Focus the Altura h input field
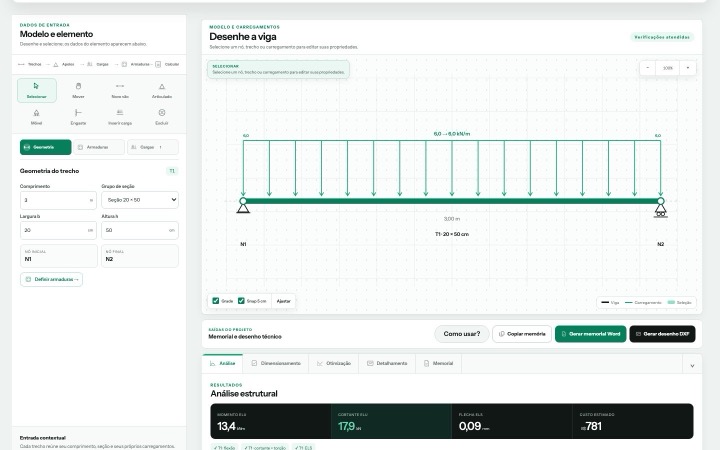 140,230
